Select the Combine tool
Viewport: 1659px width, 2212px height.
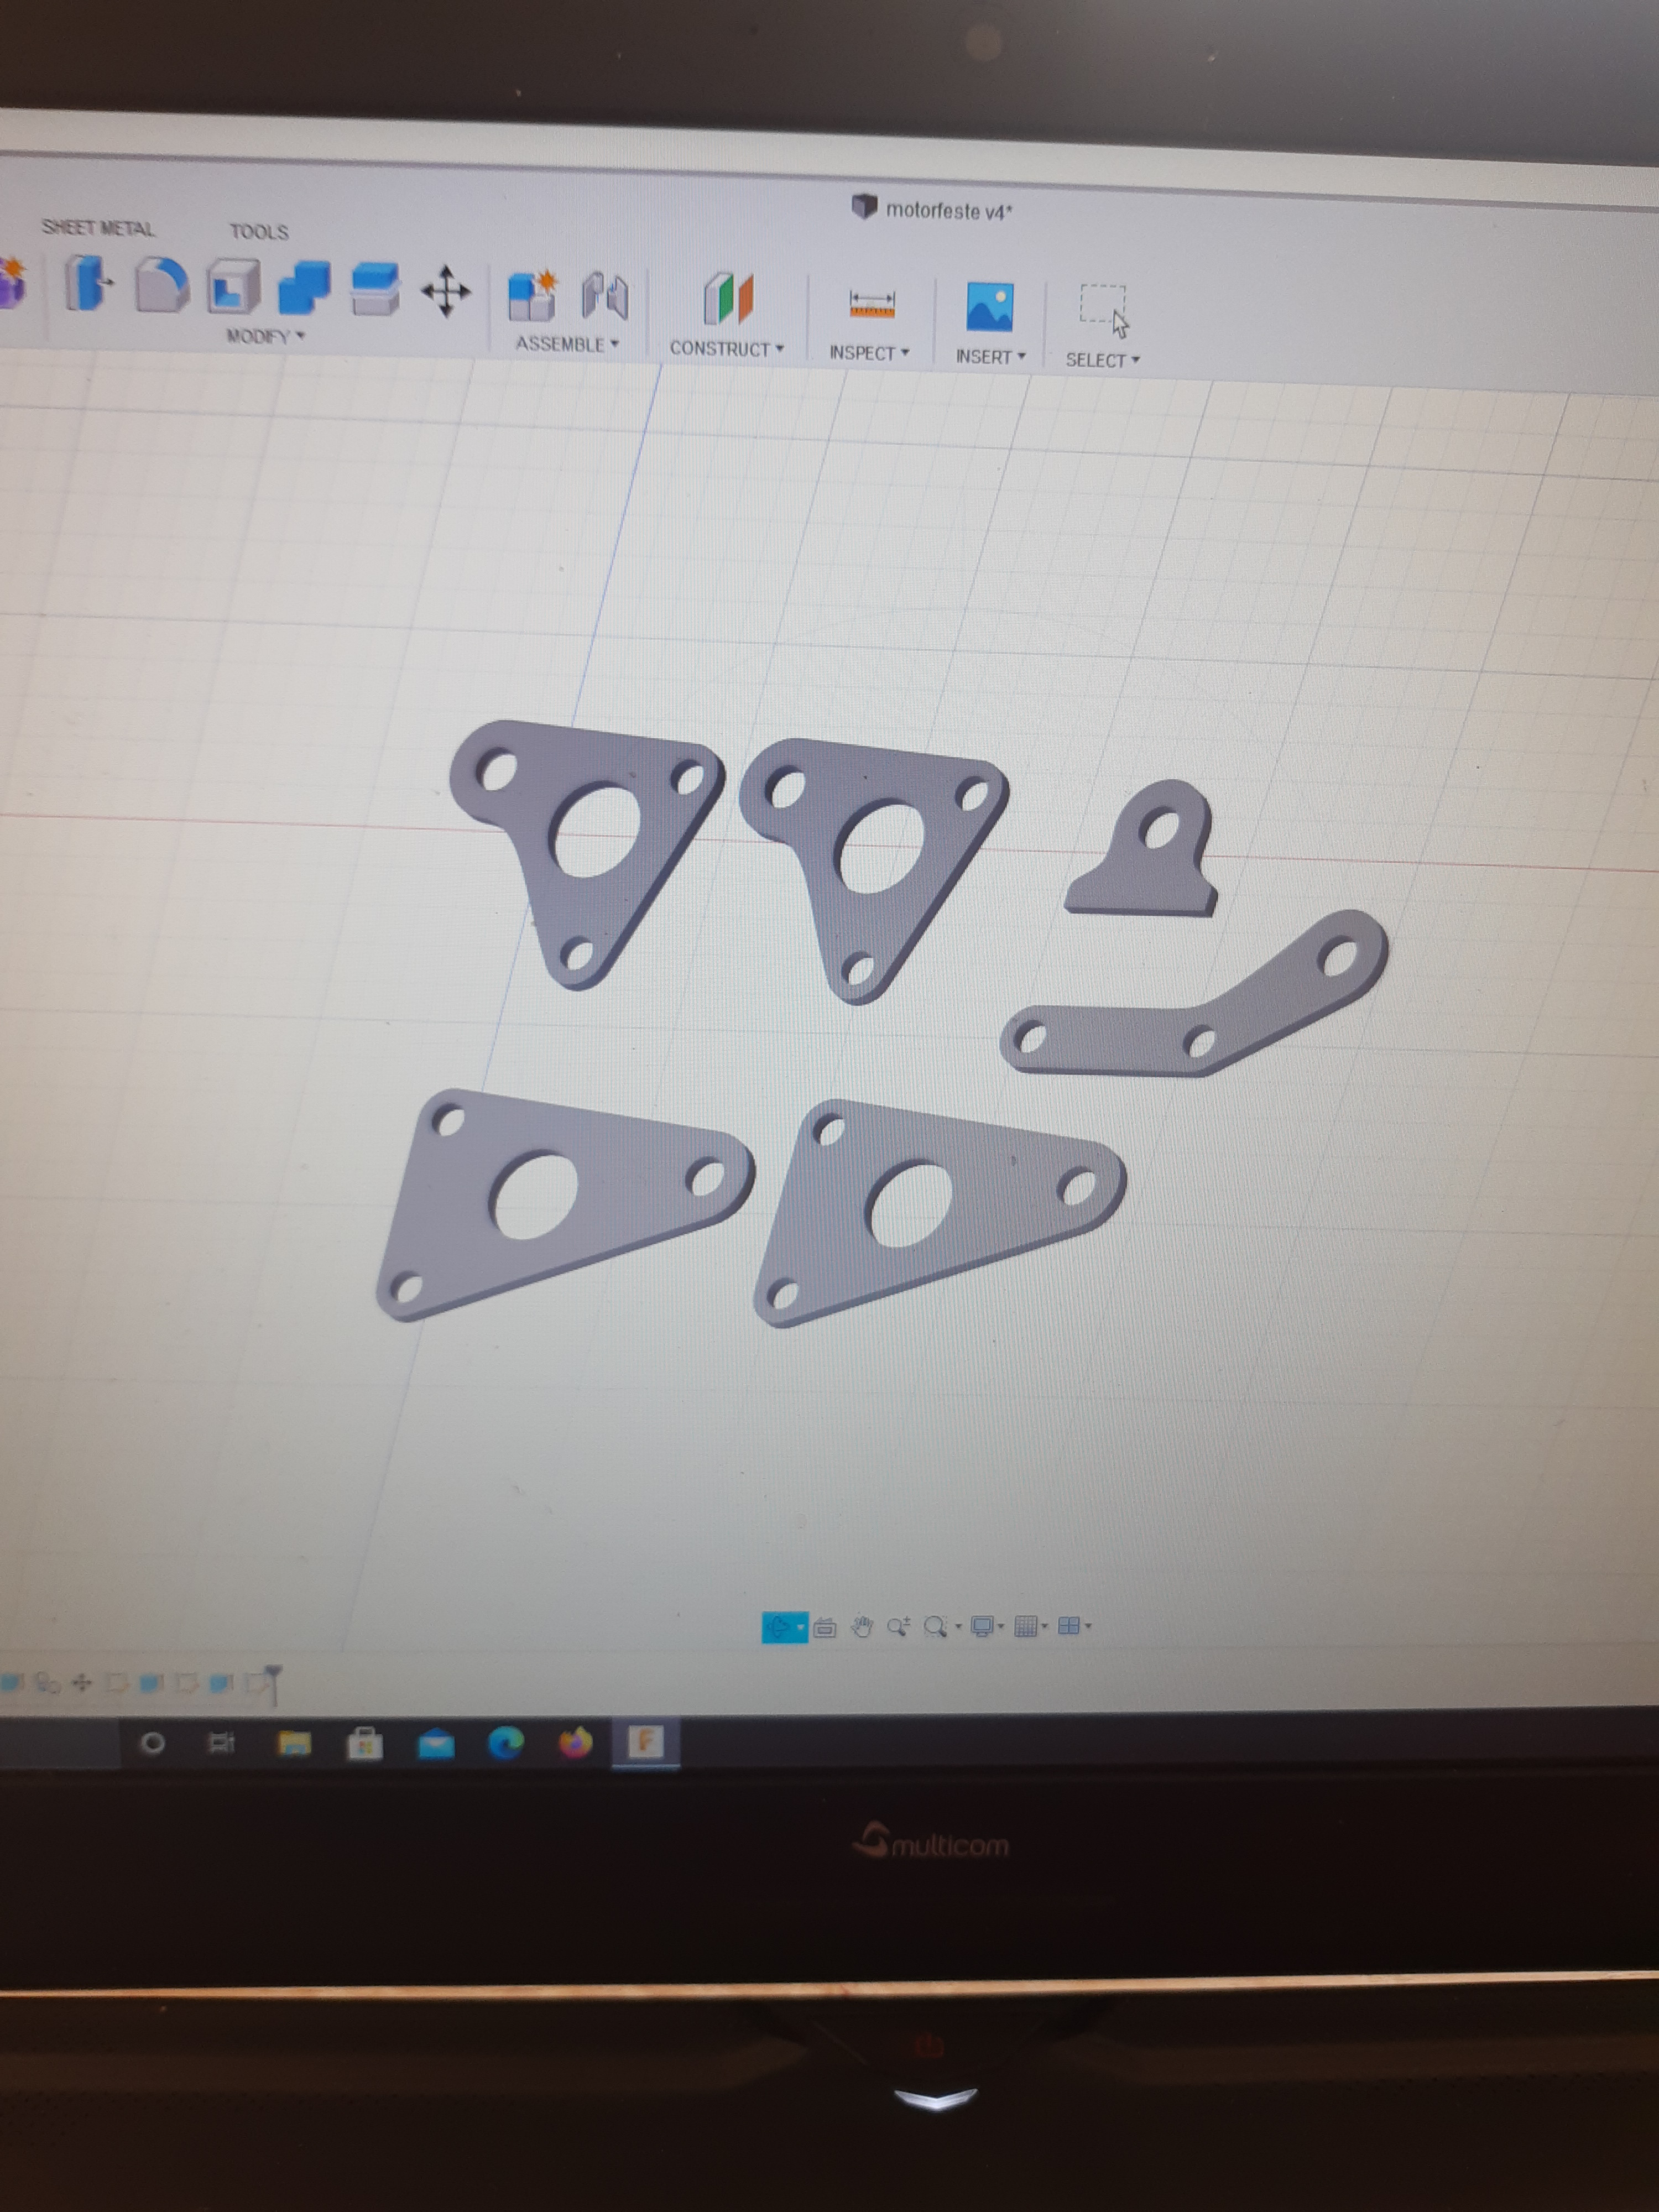point(304,288)
